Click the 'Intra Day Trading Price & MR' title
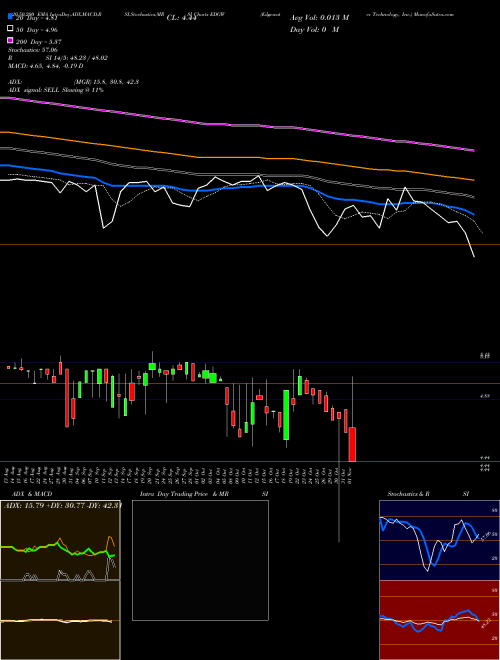Image resolution: width=500 pixels, height=660 pixels. coord(184,494)
